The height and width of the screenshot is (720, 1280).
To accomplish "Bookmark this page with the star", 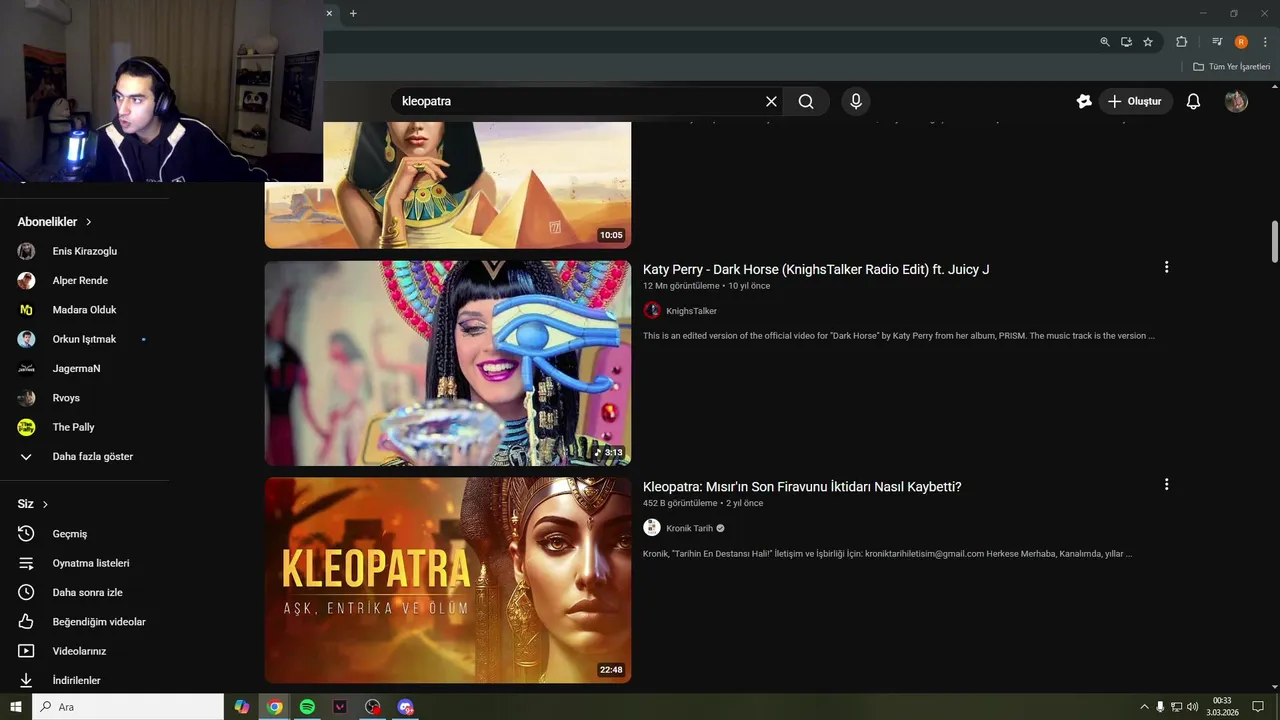I will pos(1148,42).
